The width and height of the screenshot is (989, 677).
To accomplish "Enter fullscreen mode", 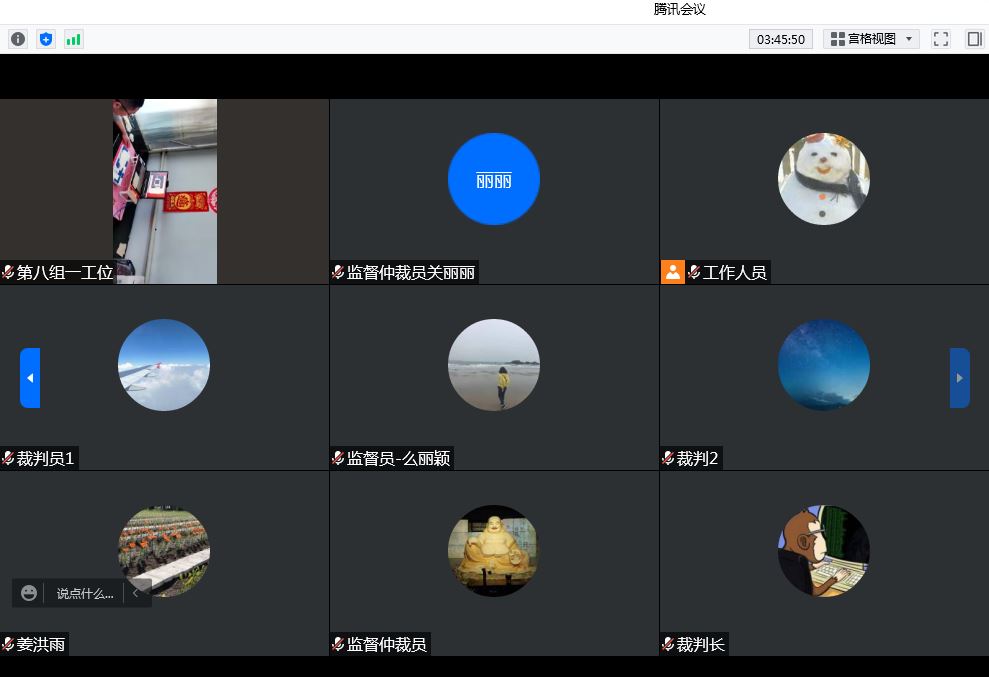I will 940,39.
